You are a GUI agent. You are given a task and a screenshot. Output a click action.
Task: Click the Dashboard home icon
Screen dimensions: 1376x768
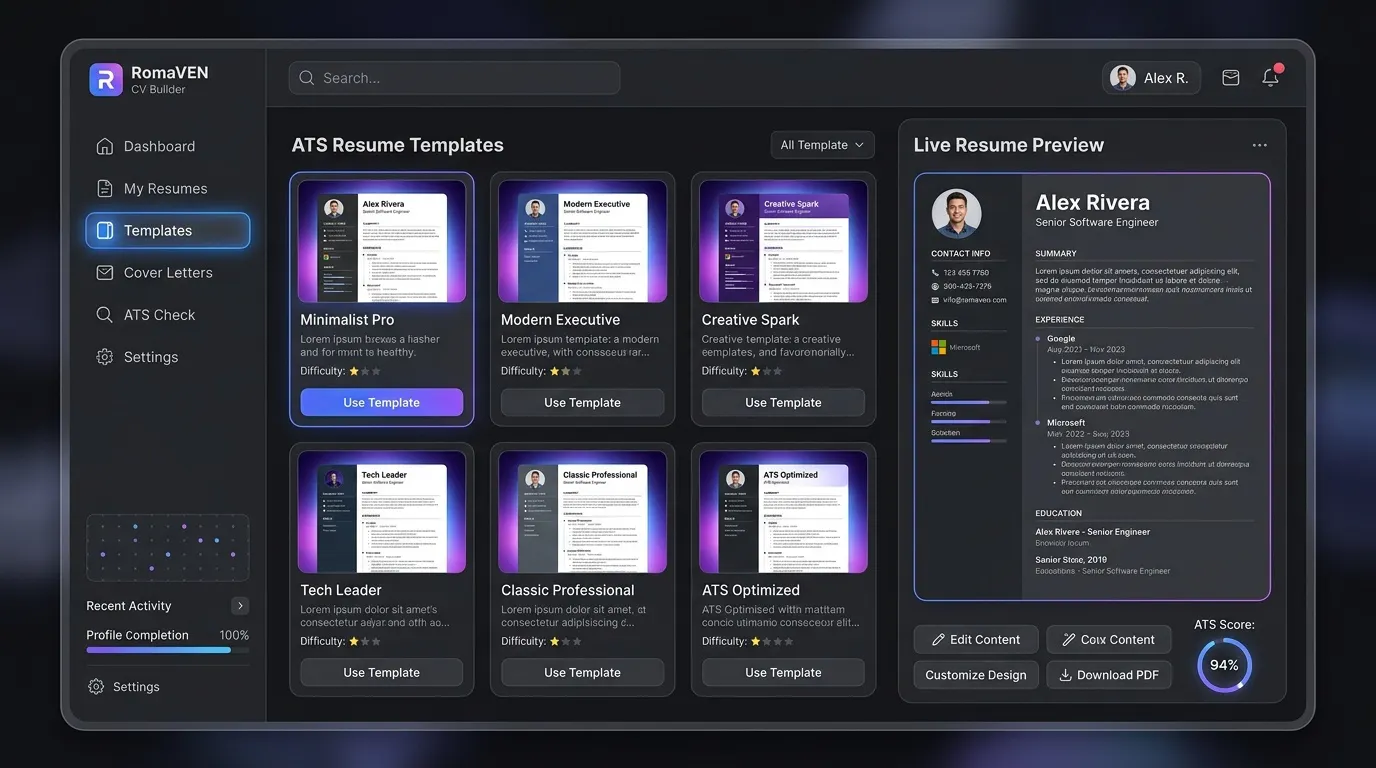pyautogui.click(x=104, y=146)
